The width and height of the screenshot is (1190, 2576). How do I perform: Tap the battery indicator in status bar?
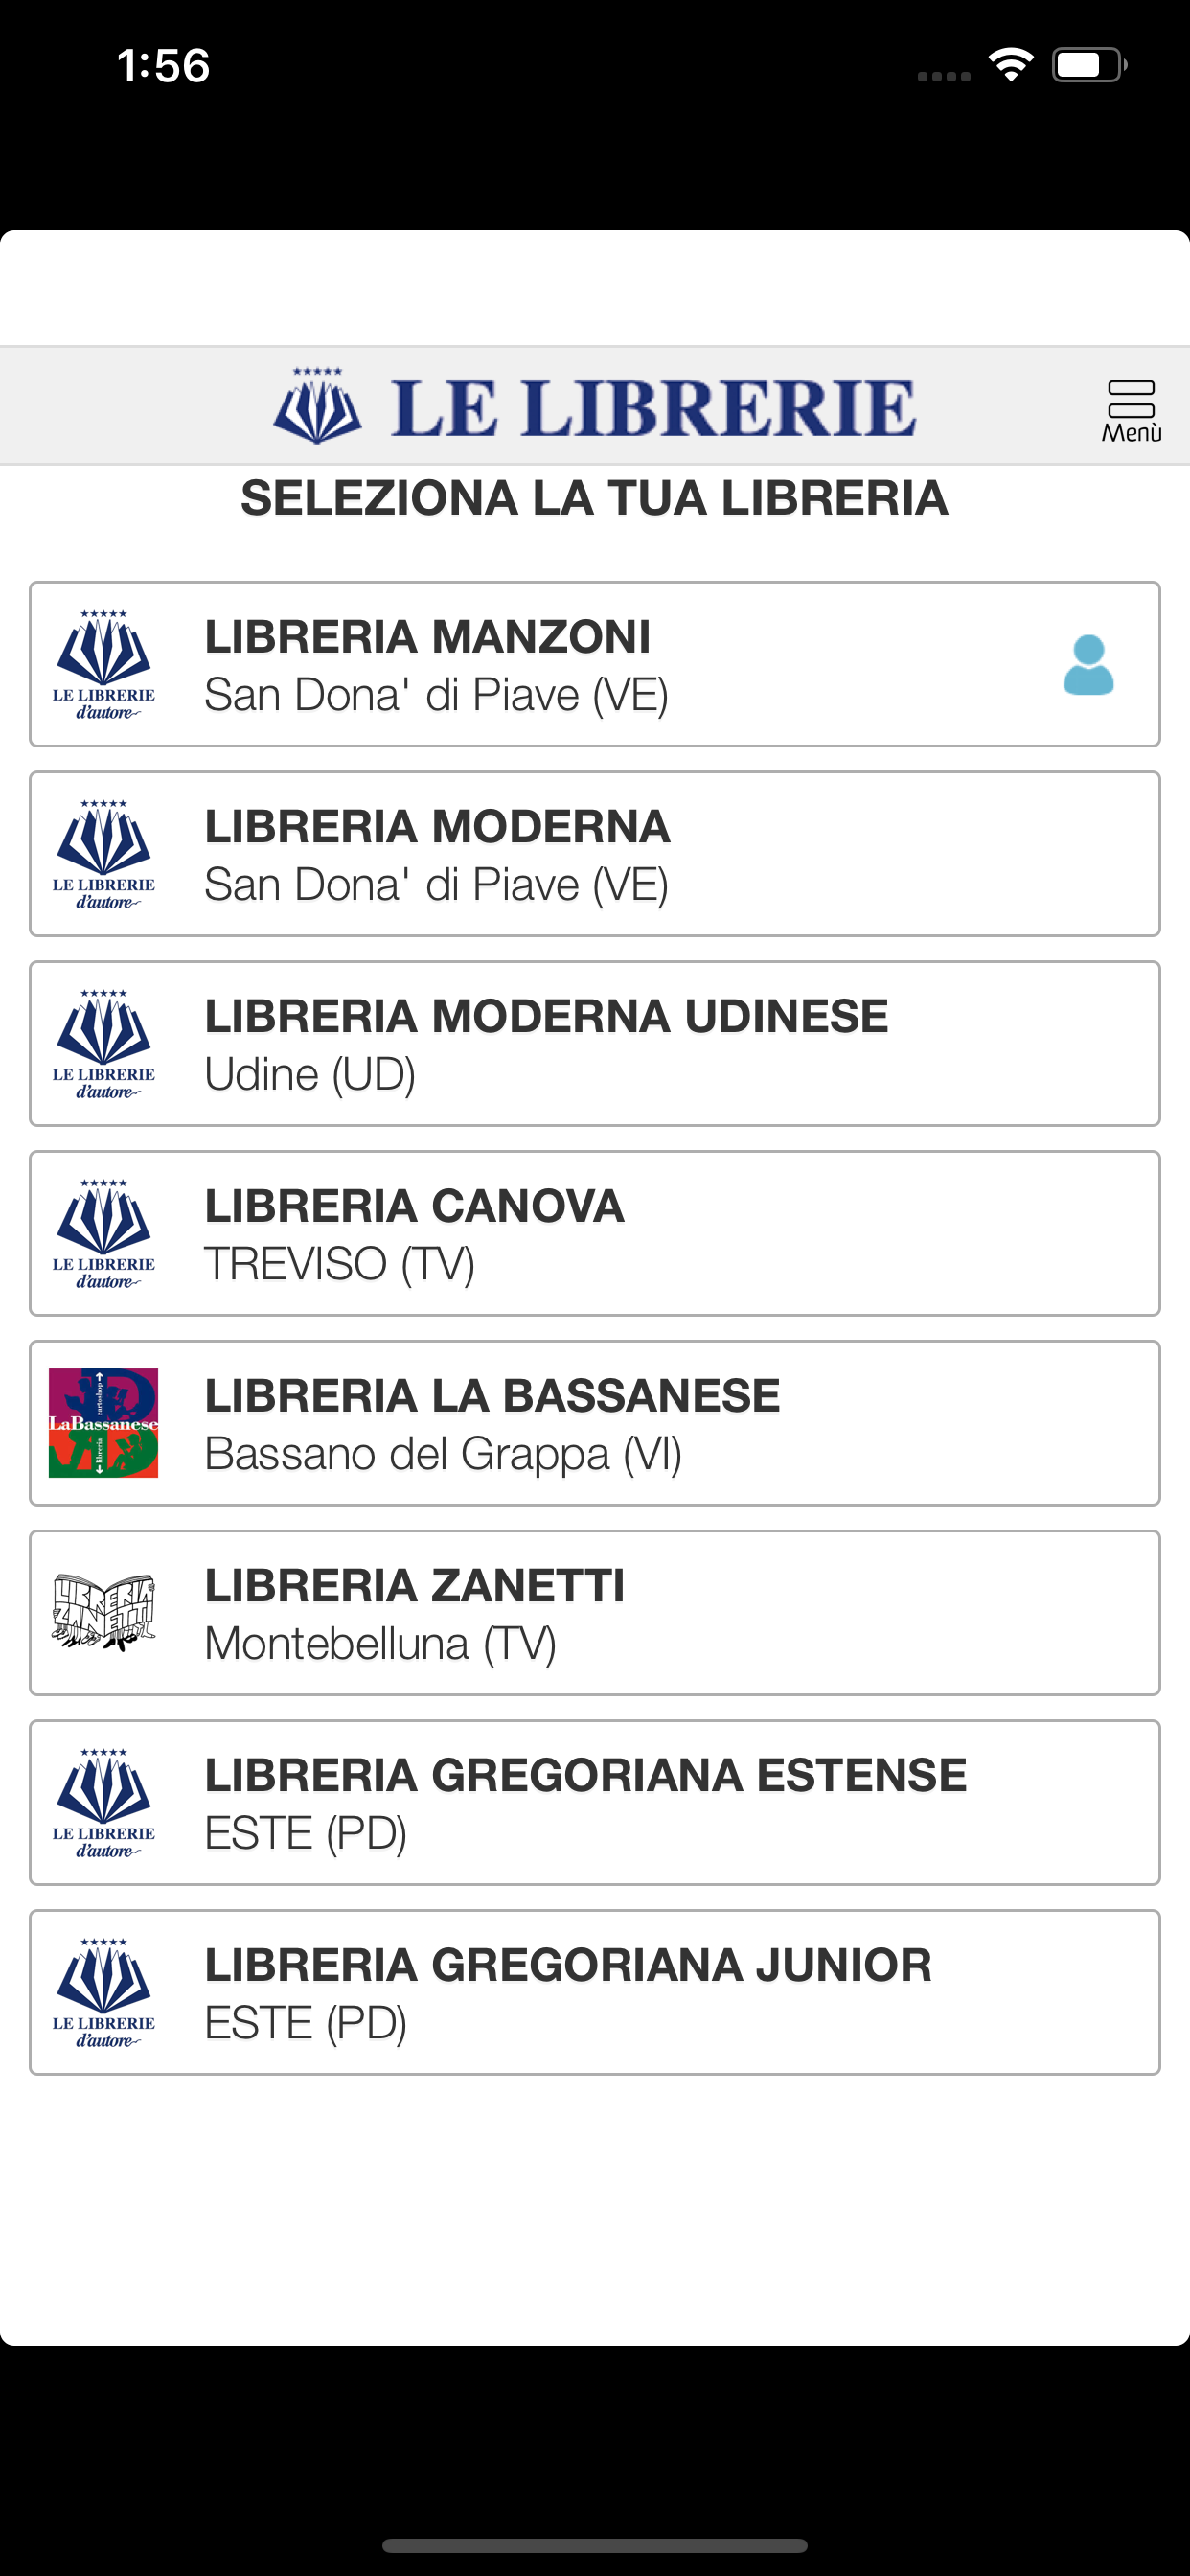coord(1088,65)
